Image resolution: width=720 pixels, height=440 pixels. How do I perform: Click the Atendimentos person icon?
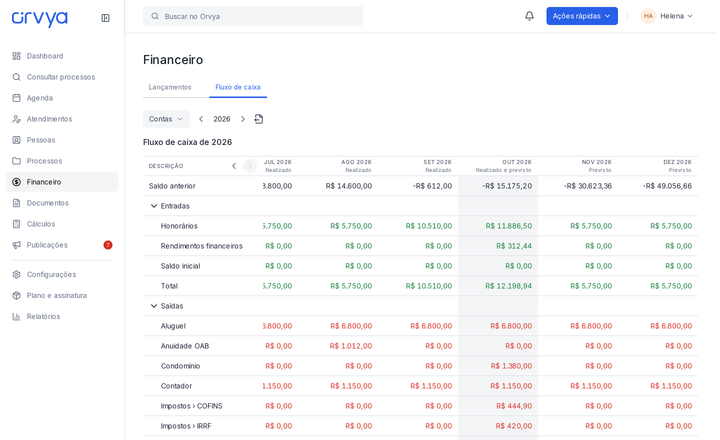(x=17, y=119)
